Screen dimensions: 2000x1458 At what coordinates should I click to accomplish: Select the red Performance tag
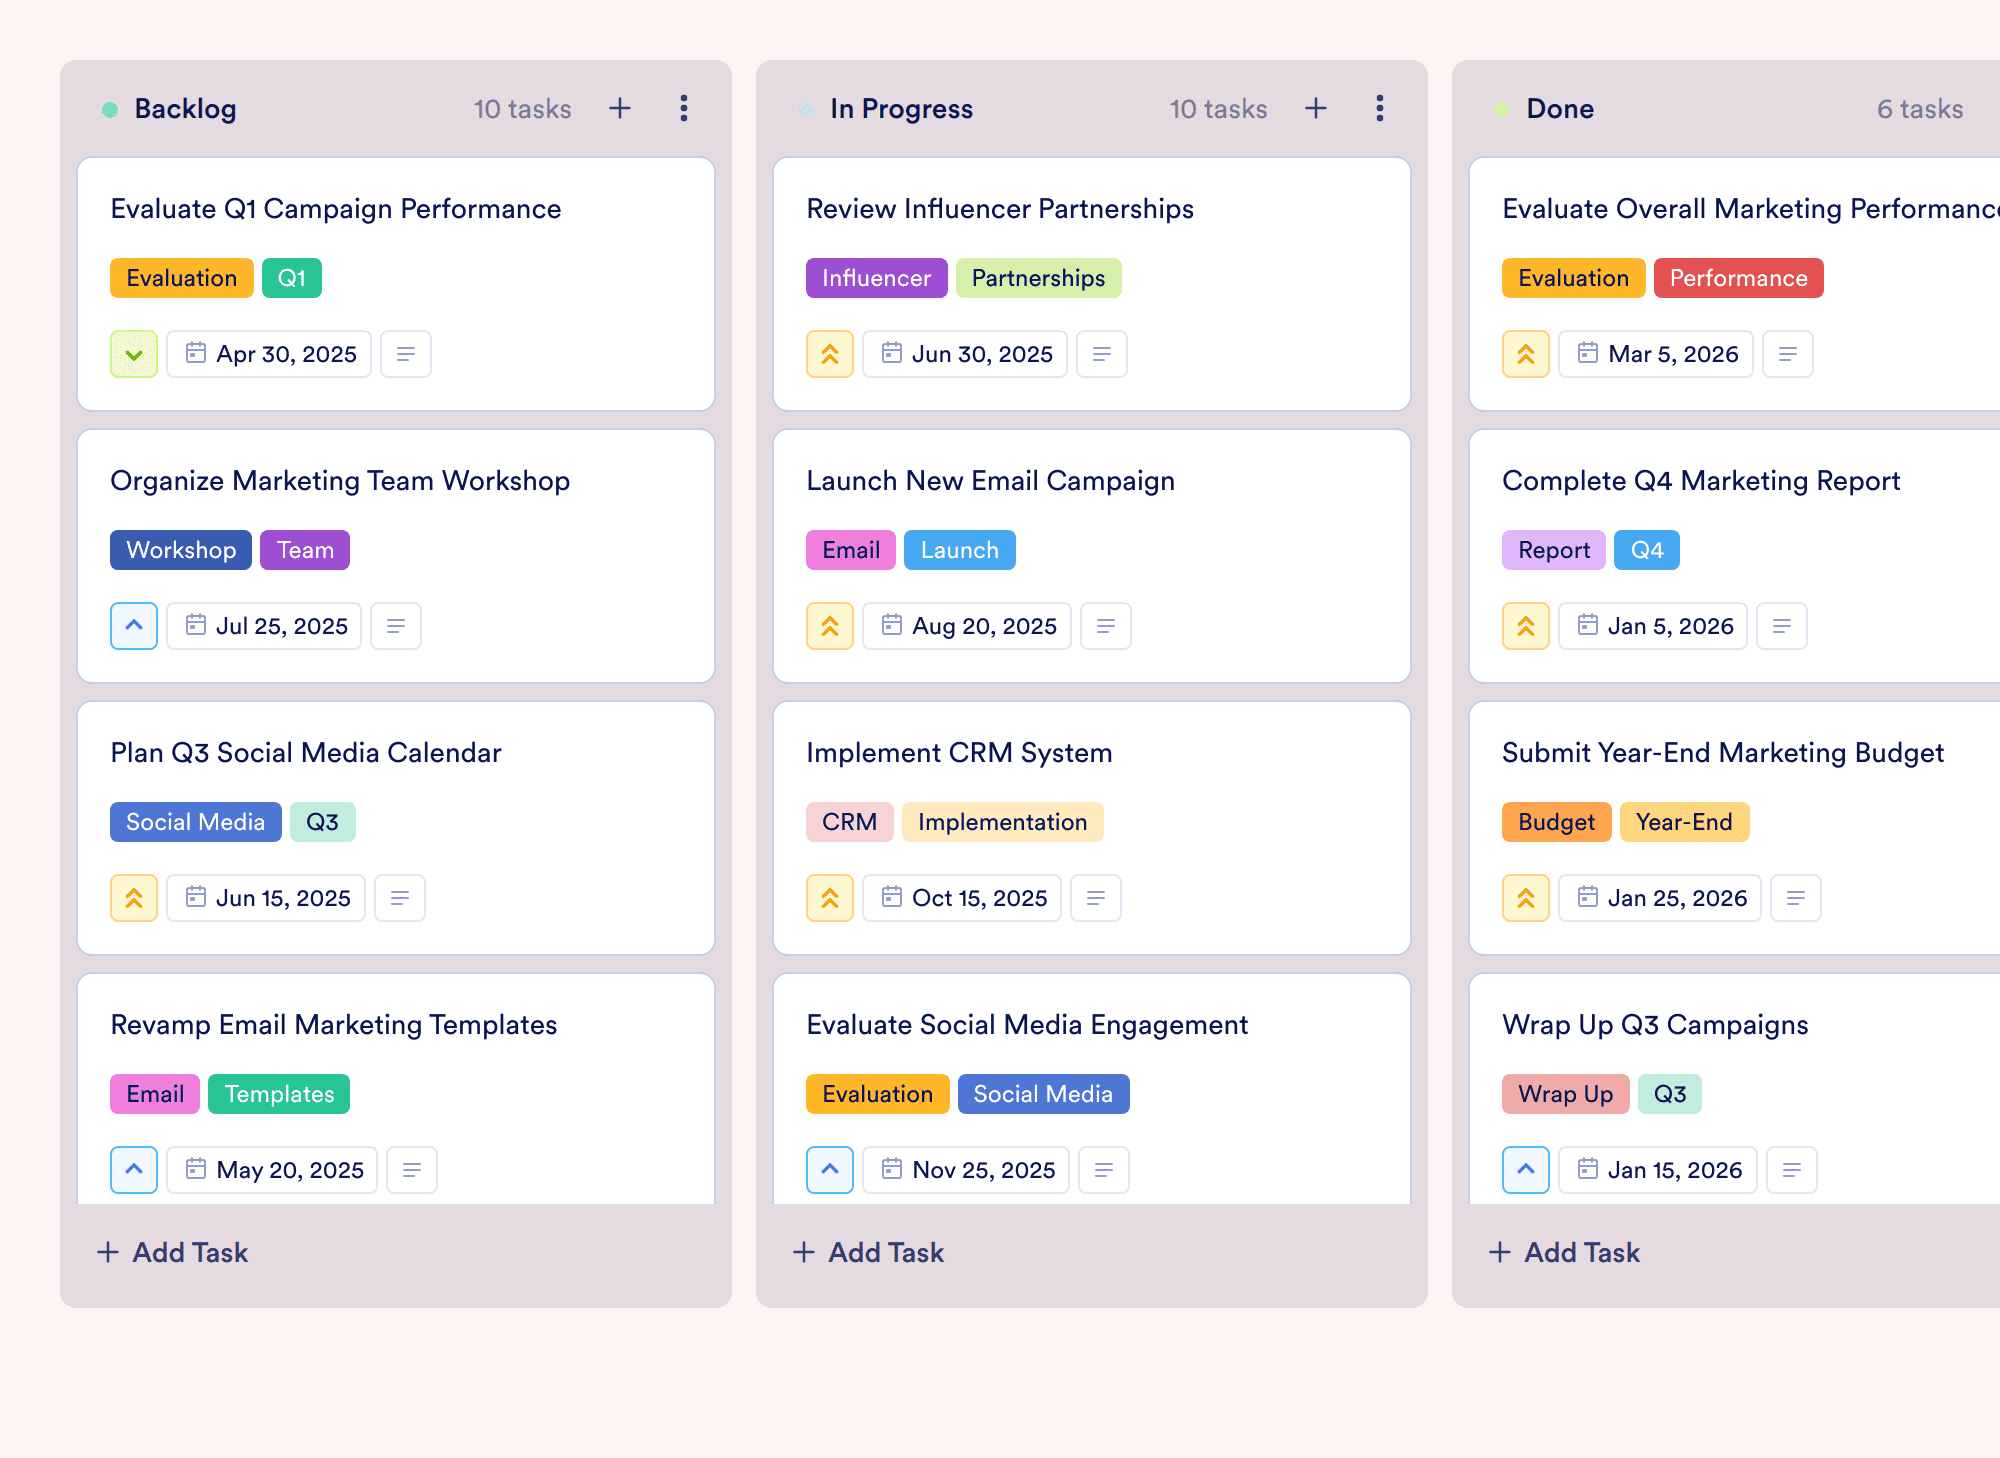coord(1738,278)
